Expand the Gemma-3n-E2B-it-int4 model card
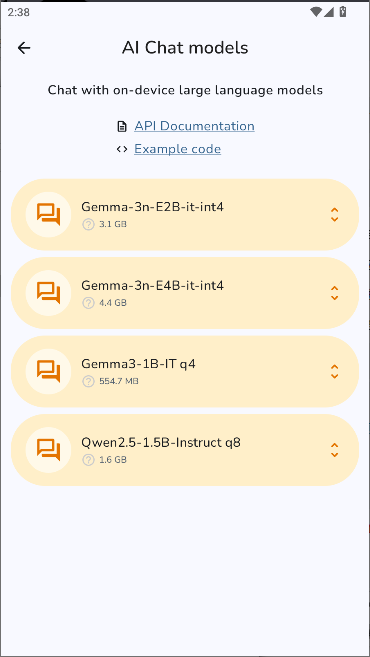 pyautogui.click(x=334, y=215)
